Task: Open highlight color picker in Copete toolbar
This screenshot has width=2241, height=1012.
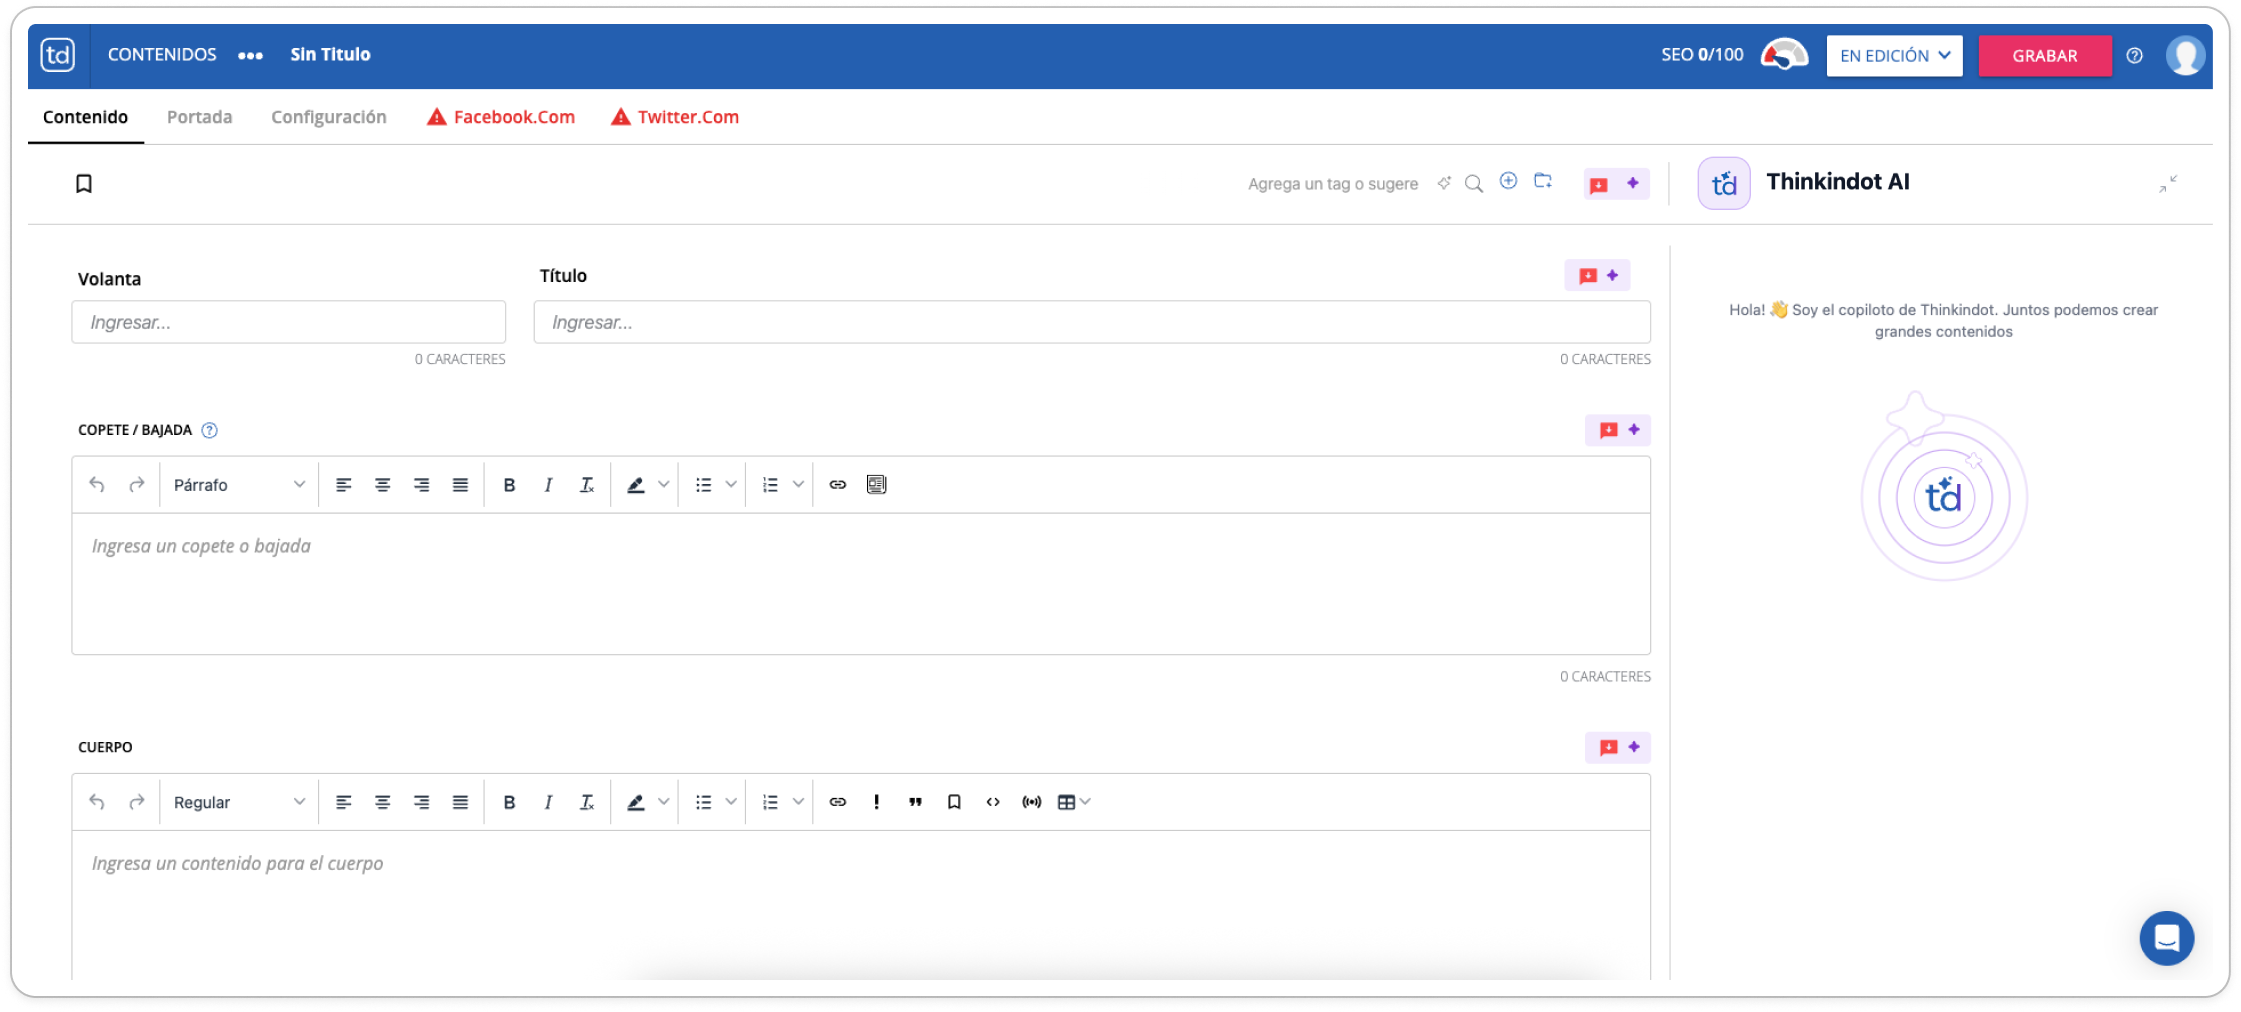Action: (x=663, y=485)
